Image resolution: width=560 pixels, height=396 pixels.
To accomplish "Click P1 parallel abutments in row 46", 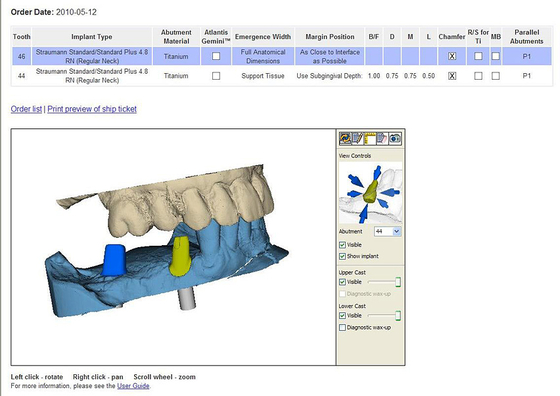I will (x=526, y=56).
